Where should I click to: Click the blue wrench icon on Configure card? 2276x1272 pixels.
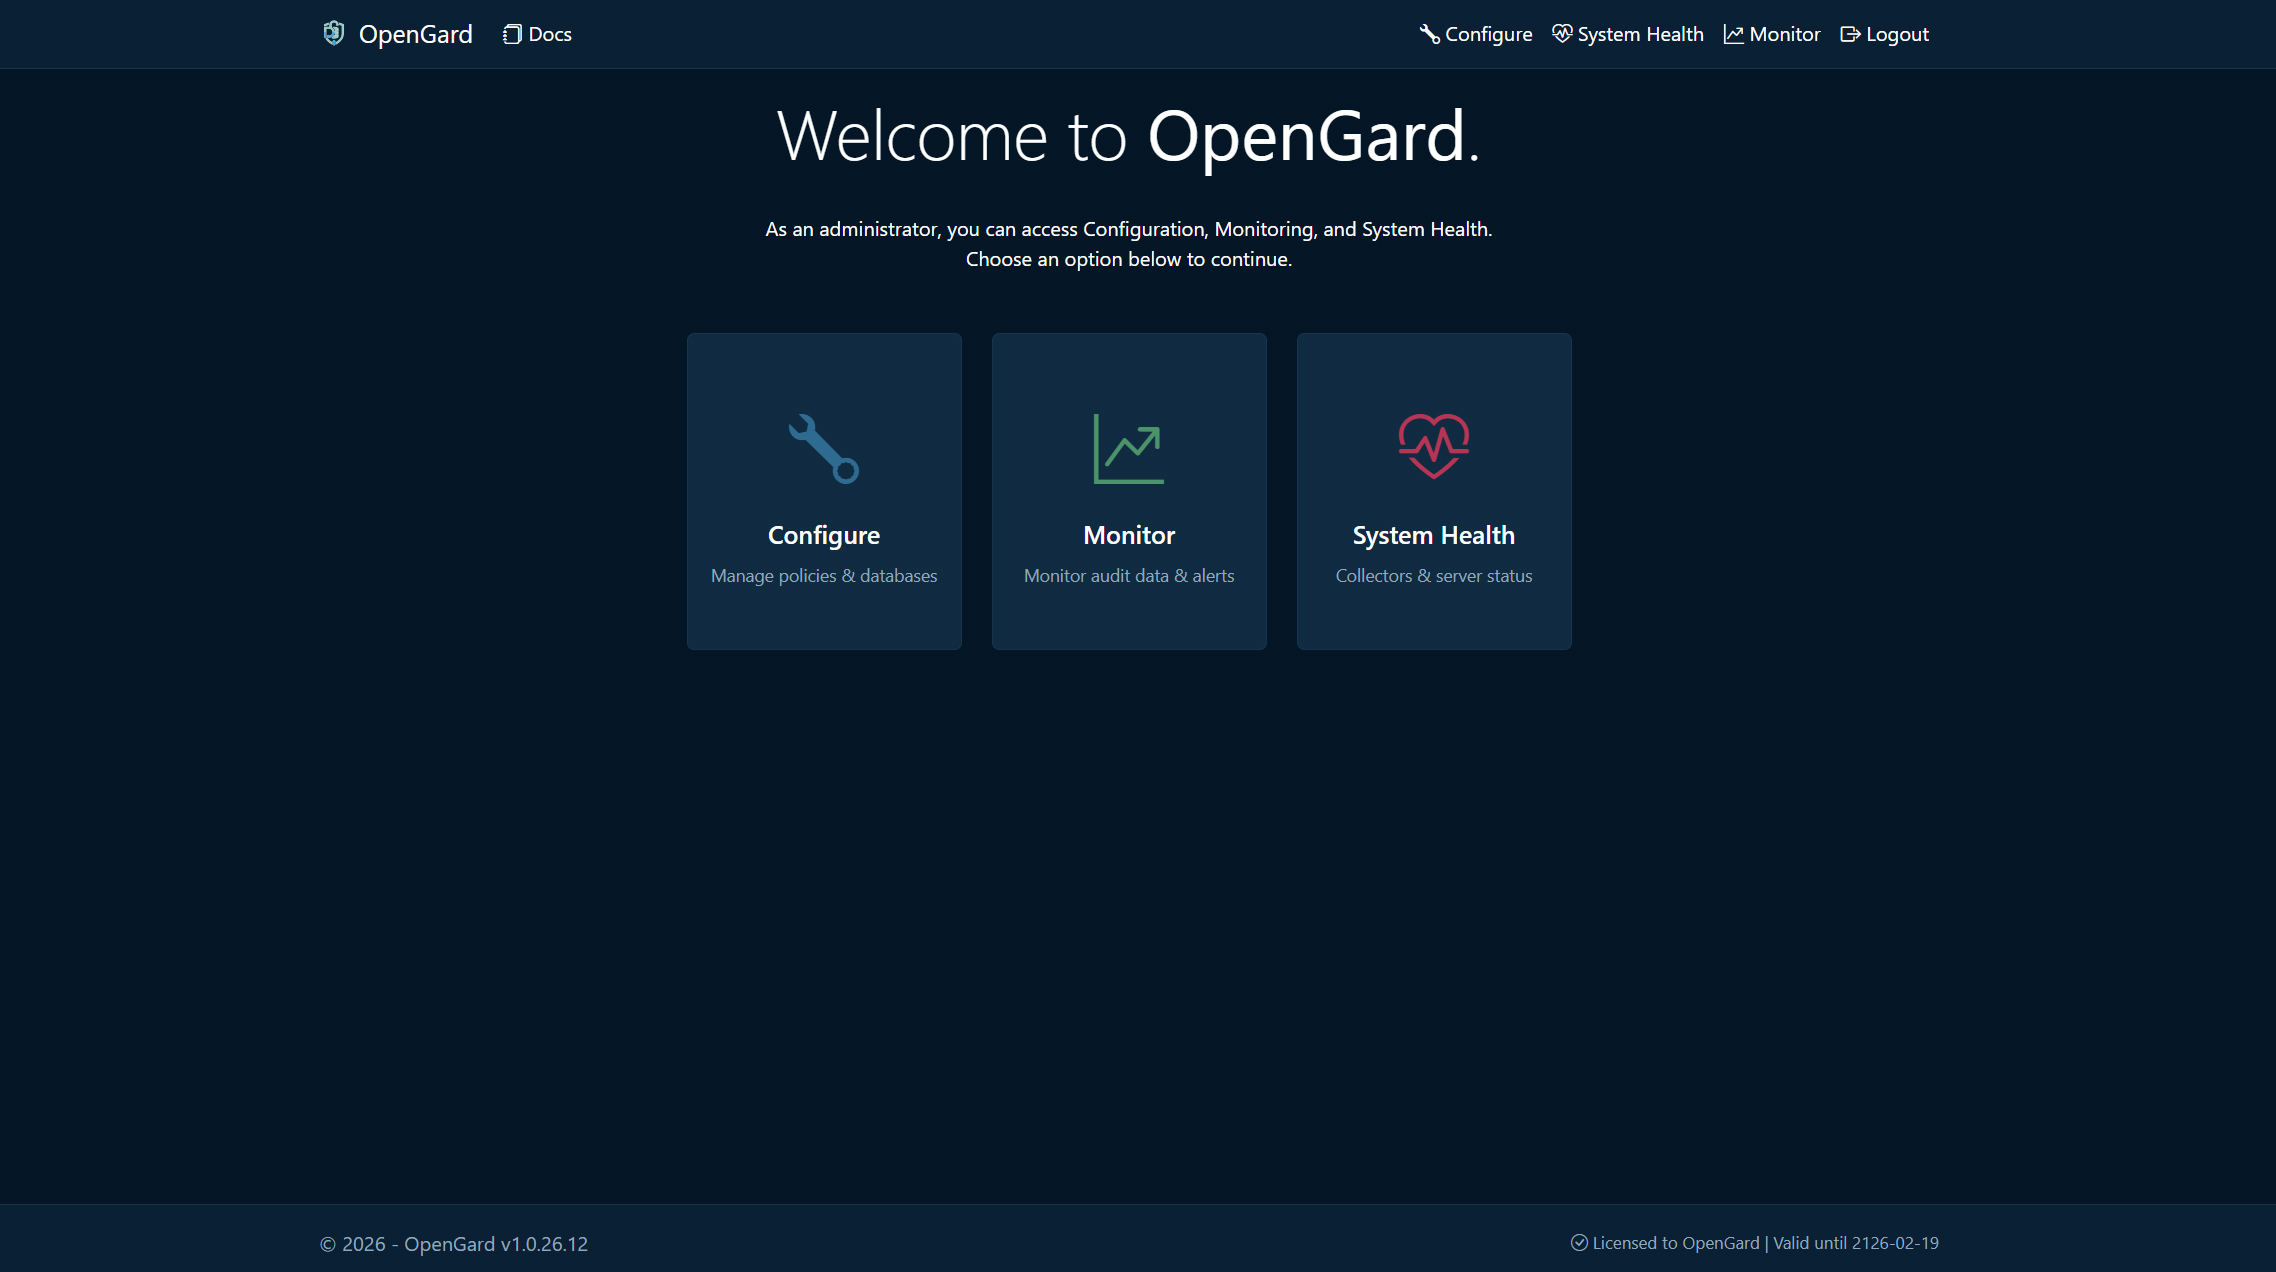(x=823, y=447)
